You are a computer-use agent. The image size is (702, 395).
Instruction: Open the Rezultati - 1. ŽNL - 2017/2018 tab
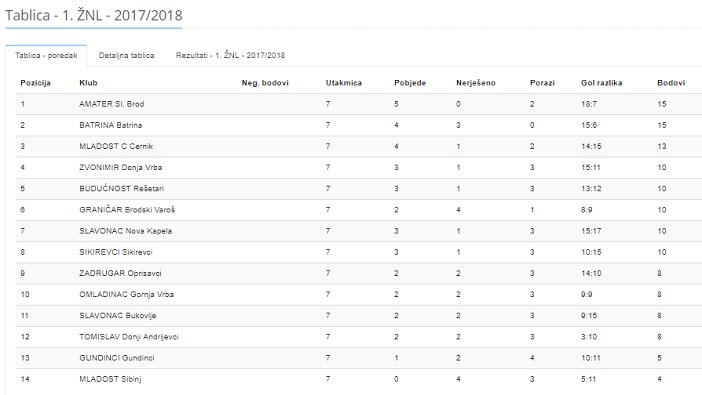click(230, 56)
